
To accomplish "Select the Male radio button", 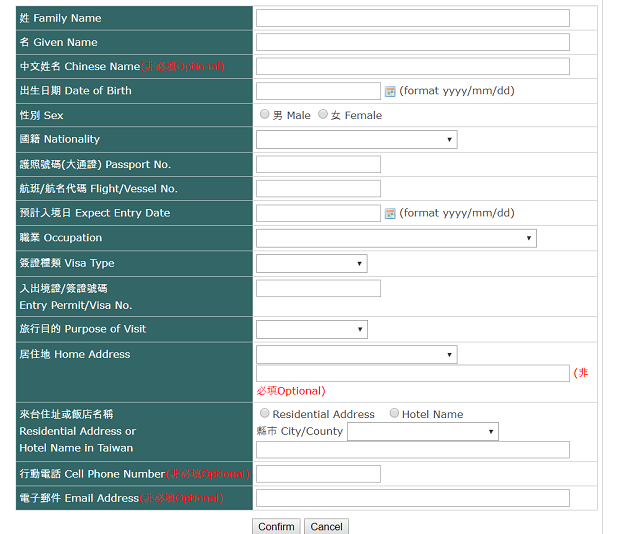I will [x=265, y=115].
